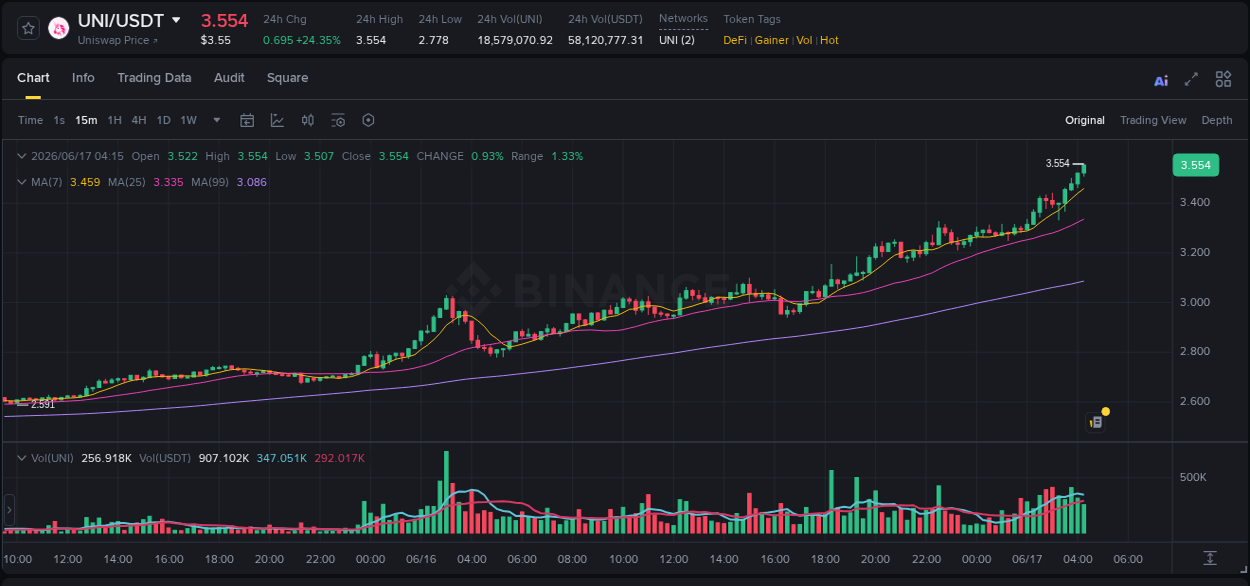Viewport: 1250px width, 586px height.
Task: Add UNI/USDT to favorites with star icon
Action: [29, 28]
